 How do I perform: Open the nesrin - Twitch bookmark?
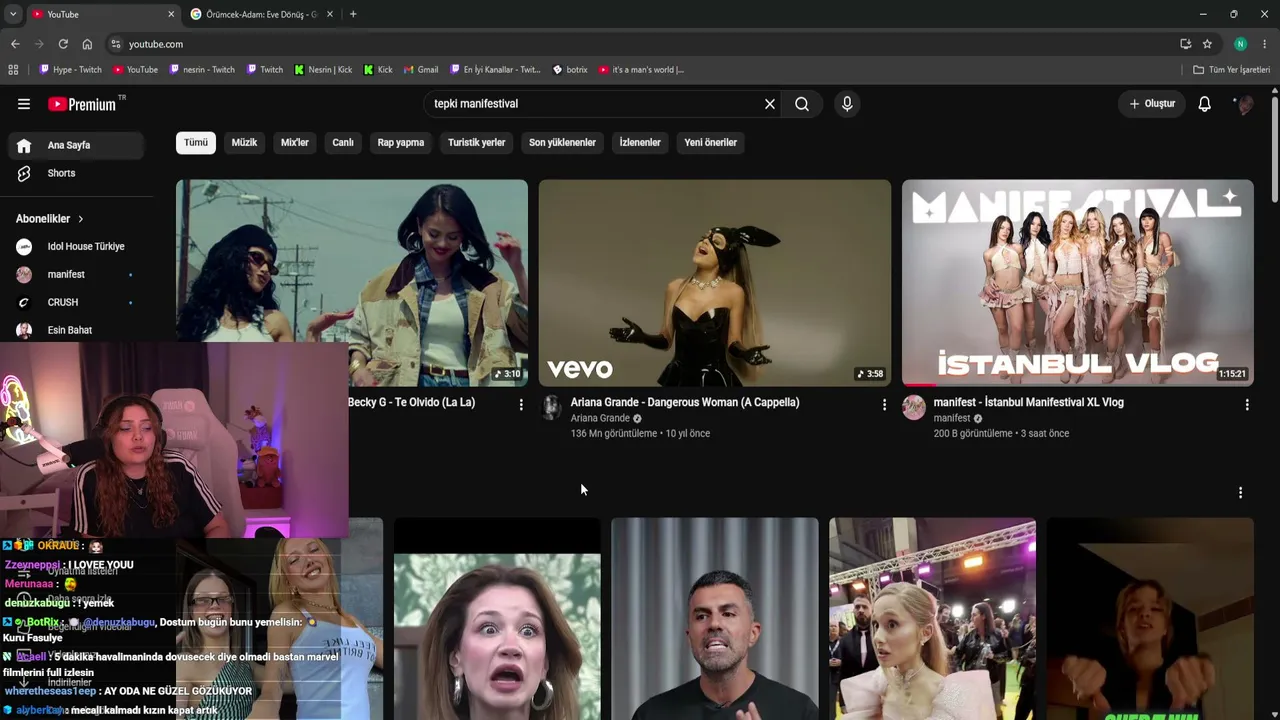point(202,70)
